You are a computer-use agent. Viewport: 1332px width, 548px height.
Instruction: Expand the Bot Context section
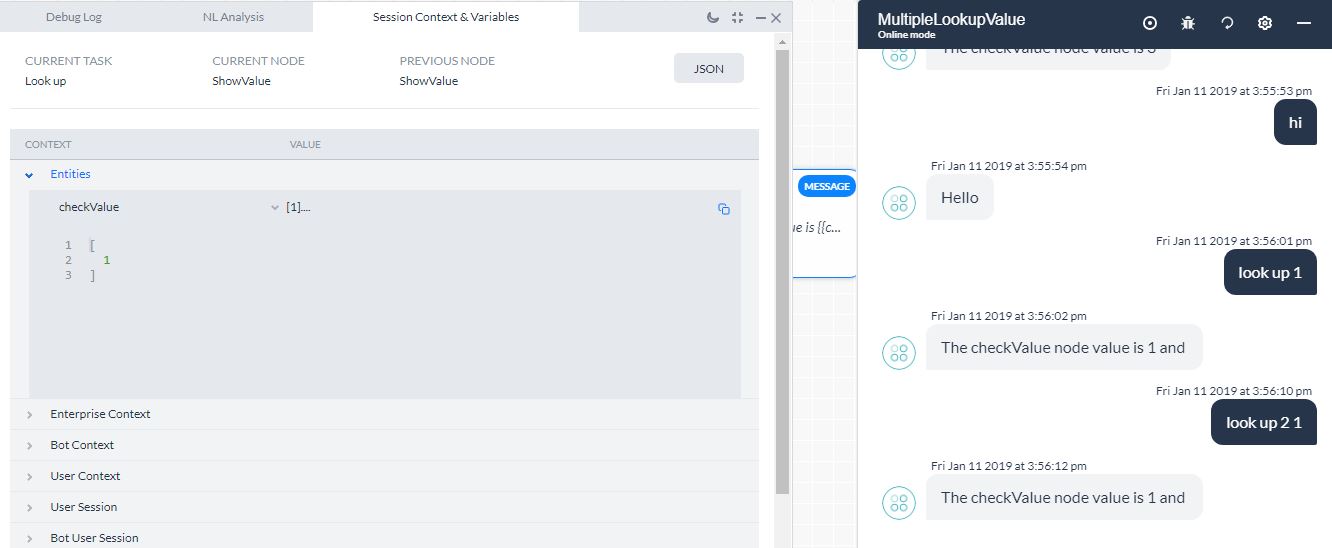click(29, 446)
